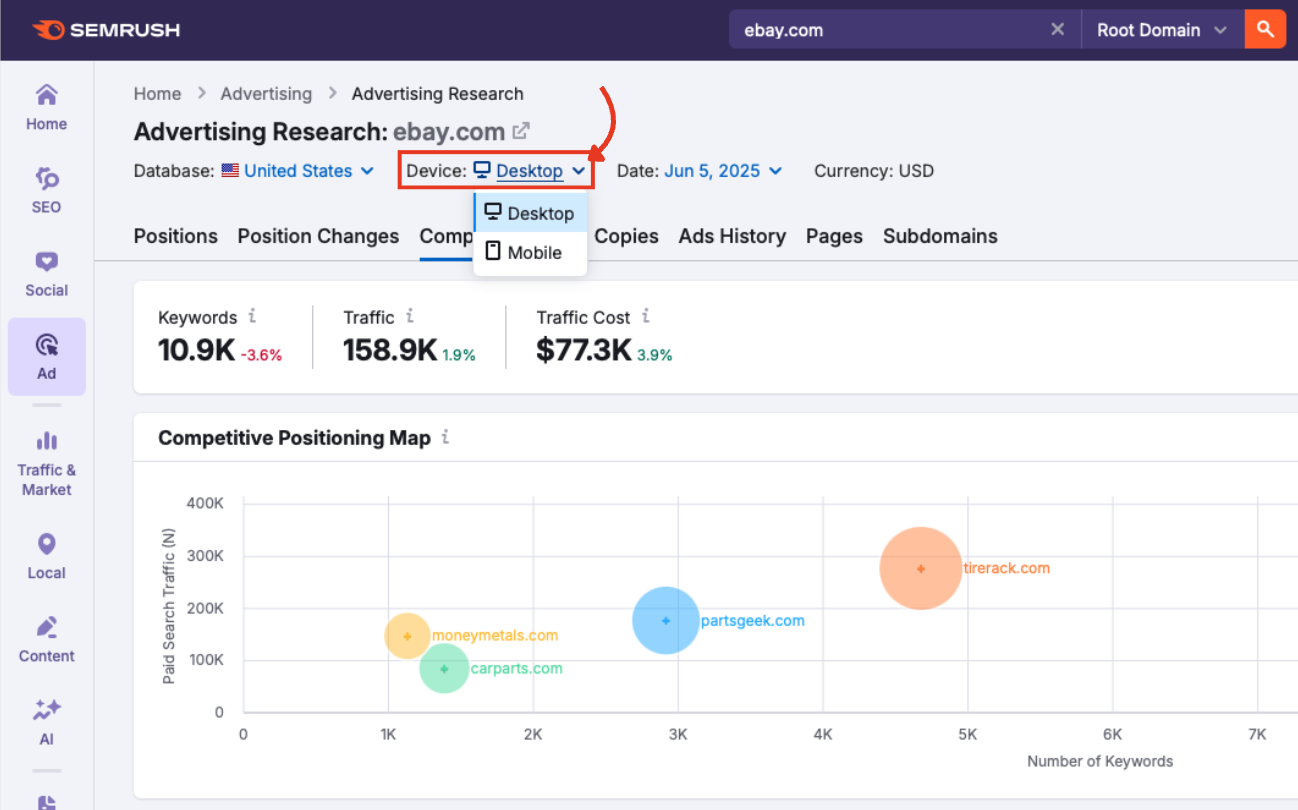Click the Advertising breadcrumb link
The width and height of the screenshot is (1298, 810).
pyautogui.click(x=266, y=94)
